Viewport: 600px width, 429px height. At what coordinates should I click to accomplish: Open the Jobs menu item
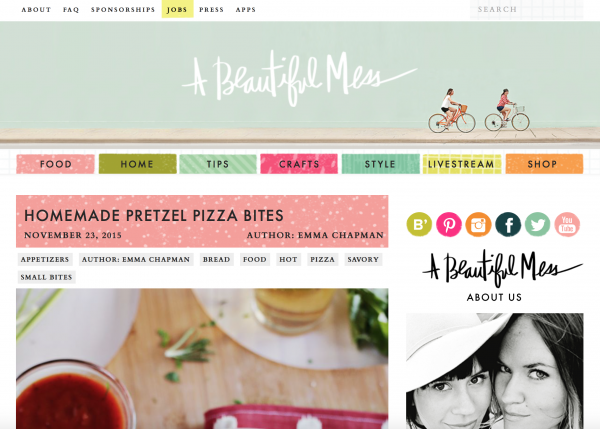pos(177,9)
